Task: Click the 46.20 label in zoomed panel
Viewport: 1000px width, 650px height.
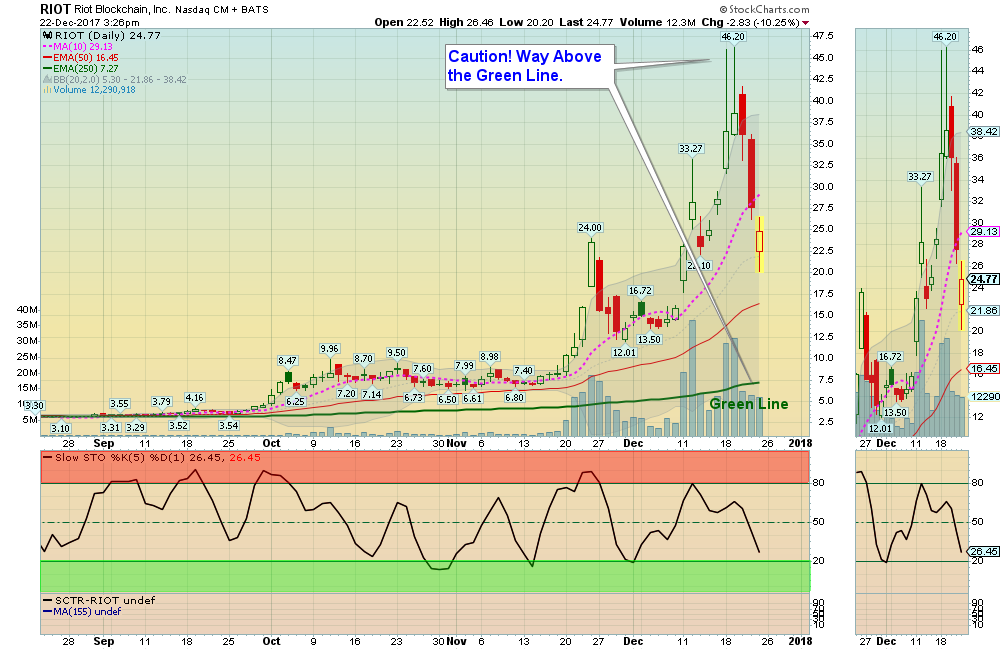Action: [x=945, y=36]
